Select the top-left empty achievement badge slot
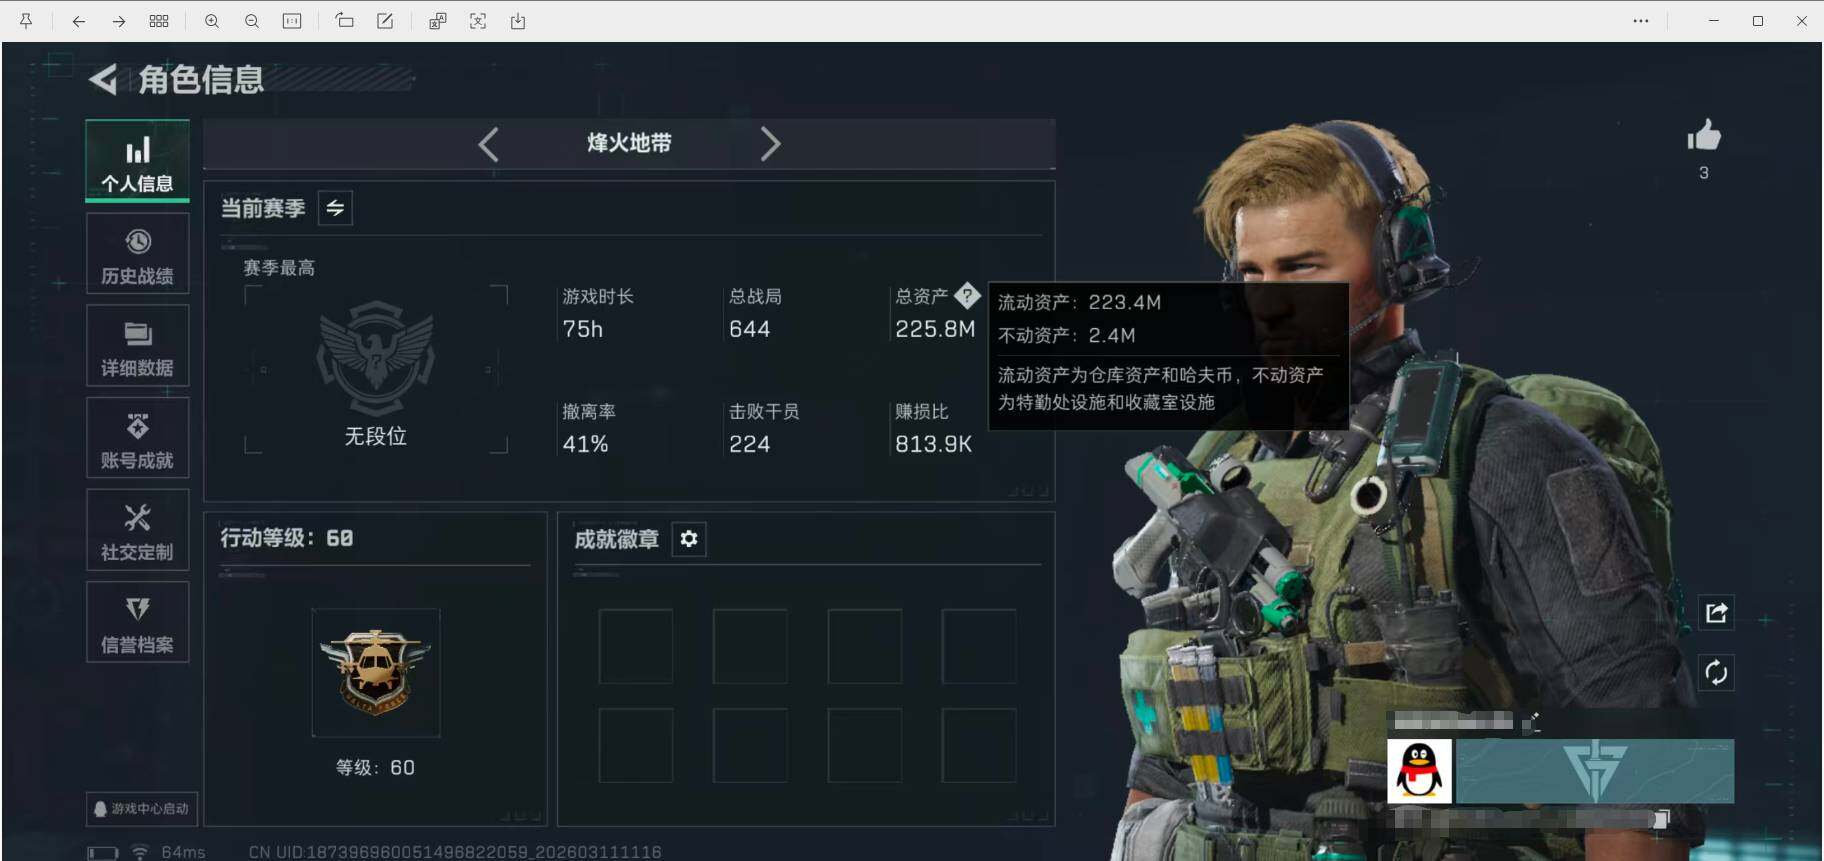The width and height of the screenshot is (1824, 861). pyautogui.click(x=636, y=646)
